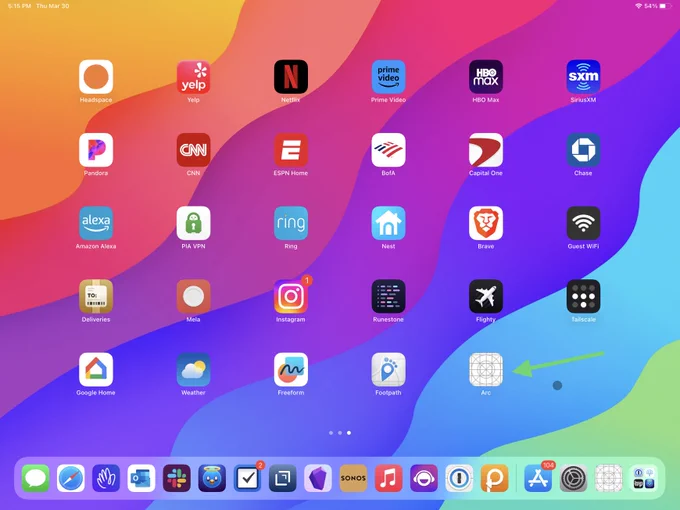This screenshot has width=680, height=510.
Task: Open the App Library folder in dock
Action: coord(644,478)
